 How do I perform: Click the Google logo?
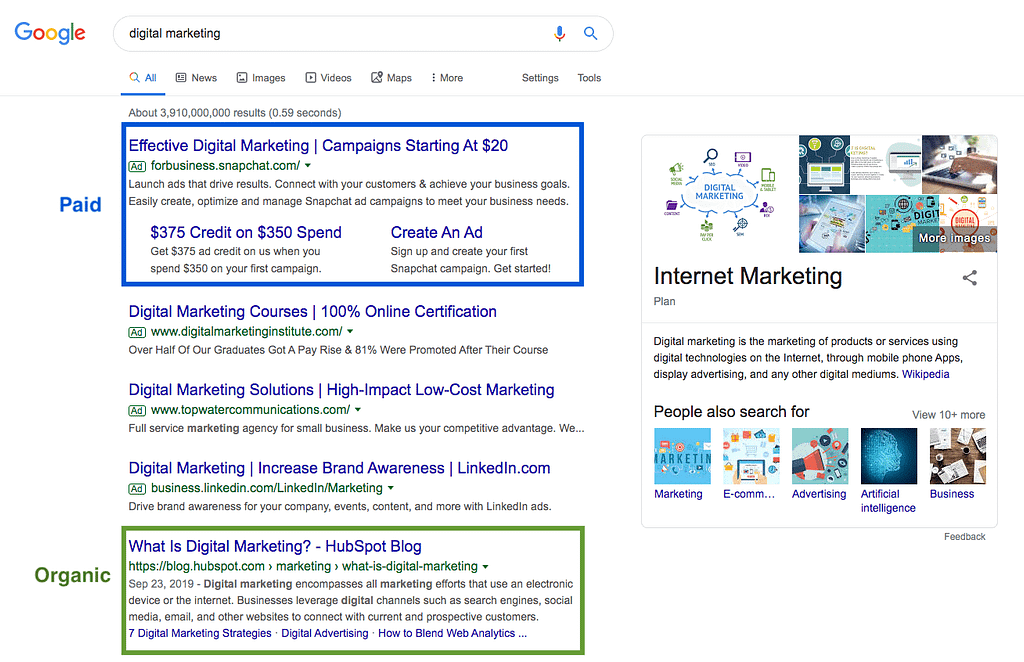[x=50, y=33]
